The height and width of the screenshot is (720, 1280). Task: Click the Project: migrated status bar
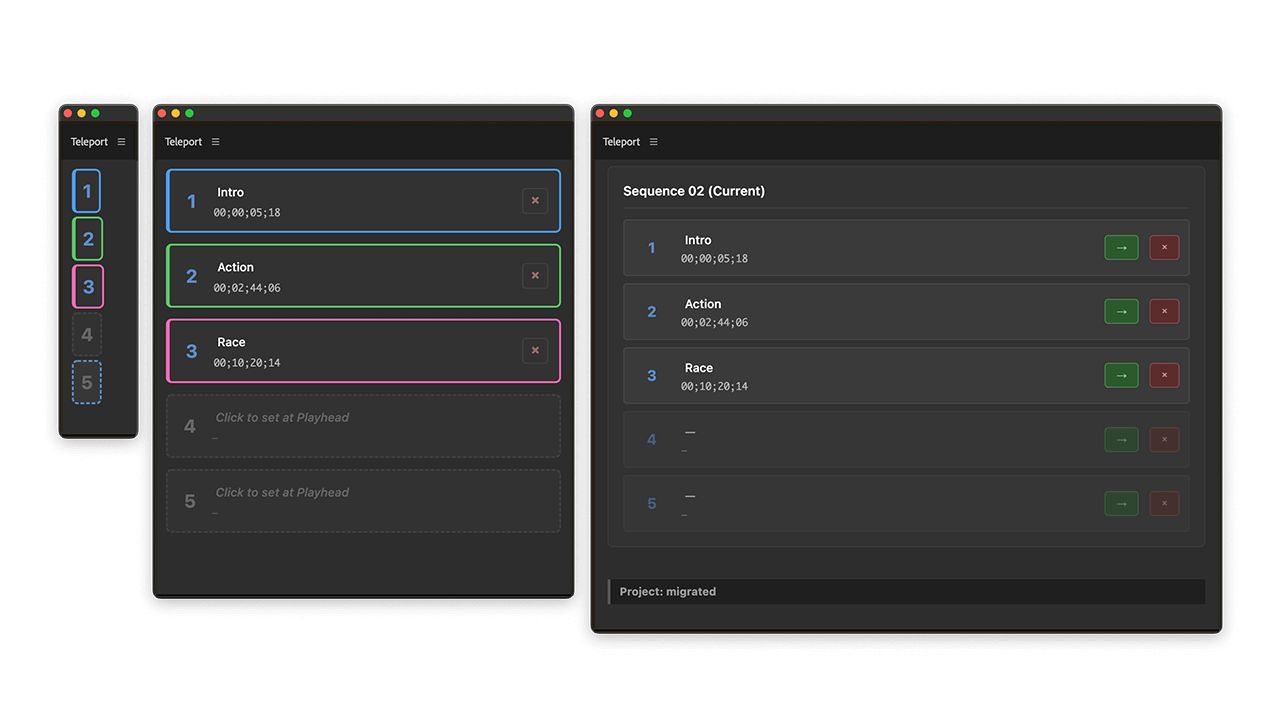tap(906, 592)
